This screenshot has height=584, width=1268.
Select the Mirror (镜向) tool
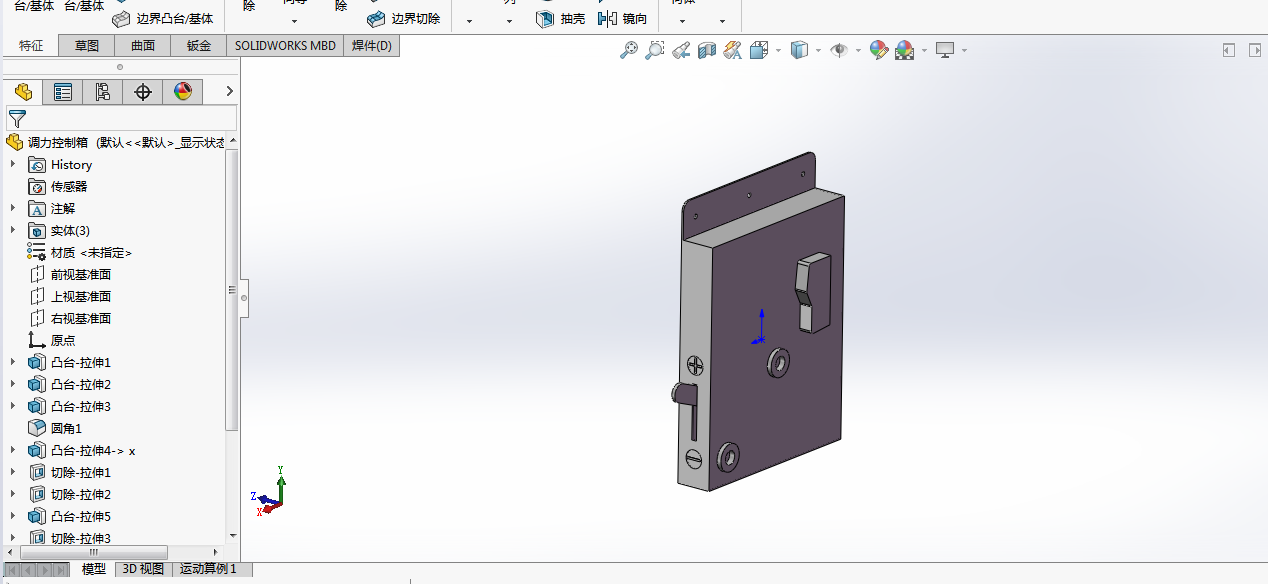point(622,19)
